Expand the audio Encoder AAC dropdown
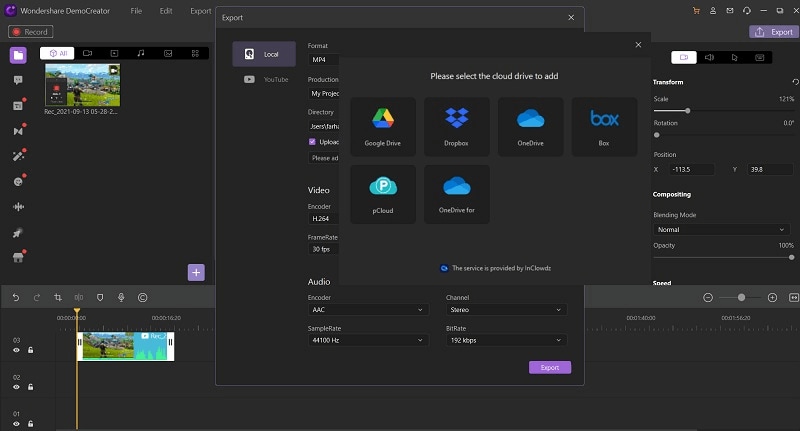Image resolution: width=800 pixels, height=431 pixels. (x=368, y=310)
